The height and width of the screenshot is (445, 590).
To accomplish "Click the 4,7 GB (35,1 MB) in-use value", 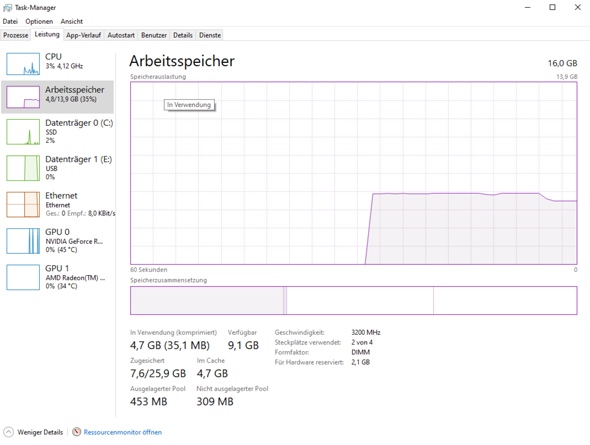I will point(170,345).
